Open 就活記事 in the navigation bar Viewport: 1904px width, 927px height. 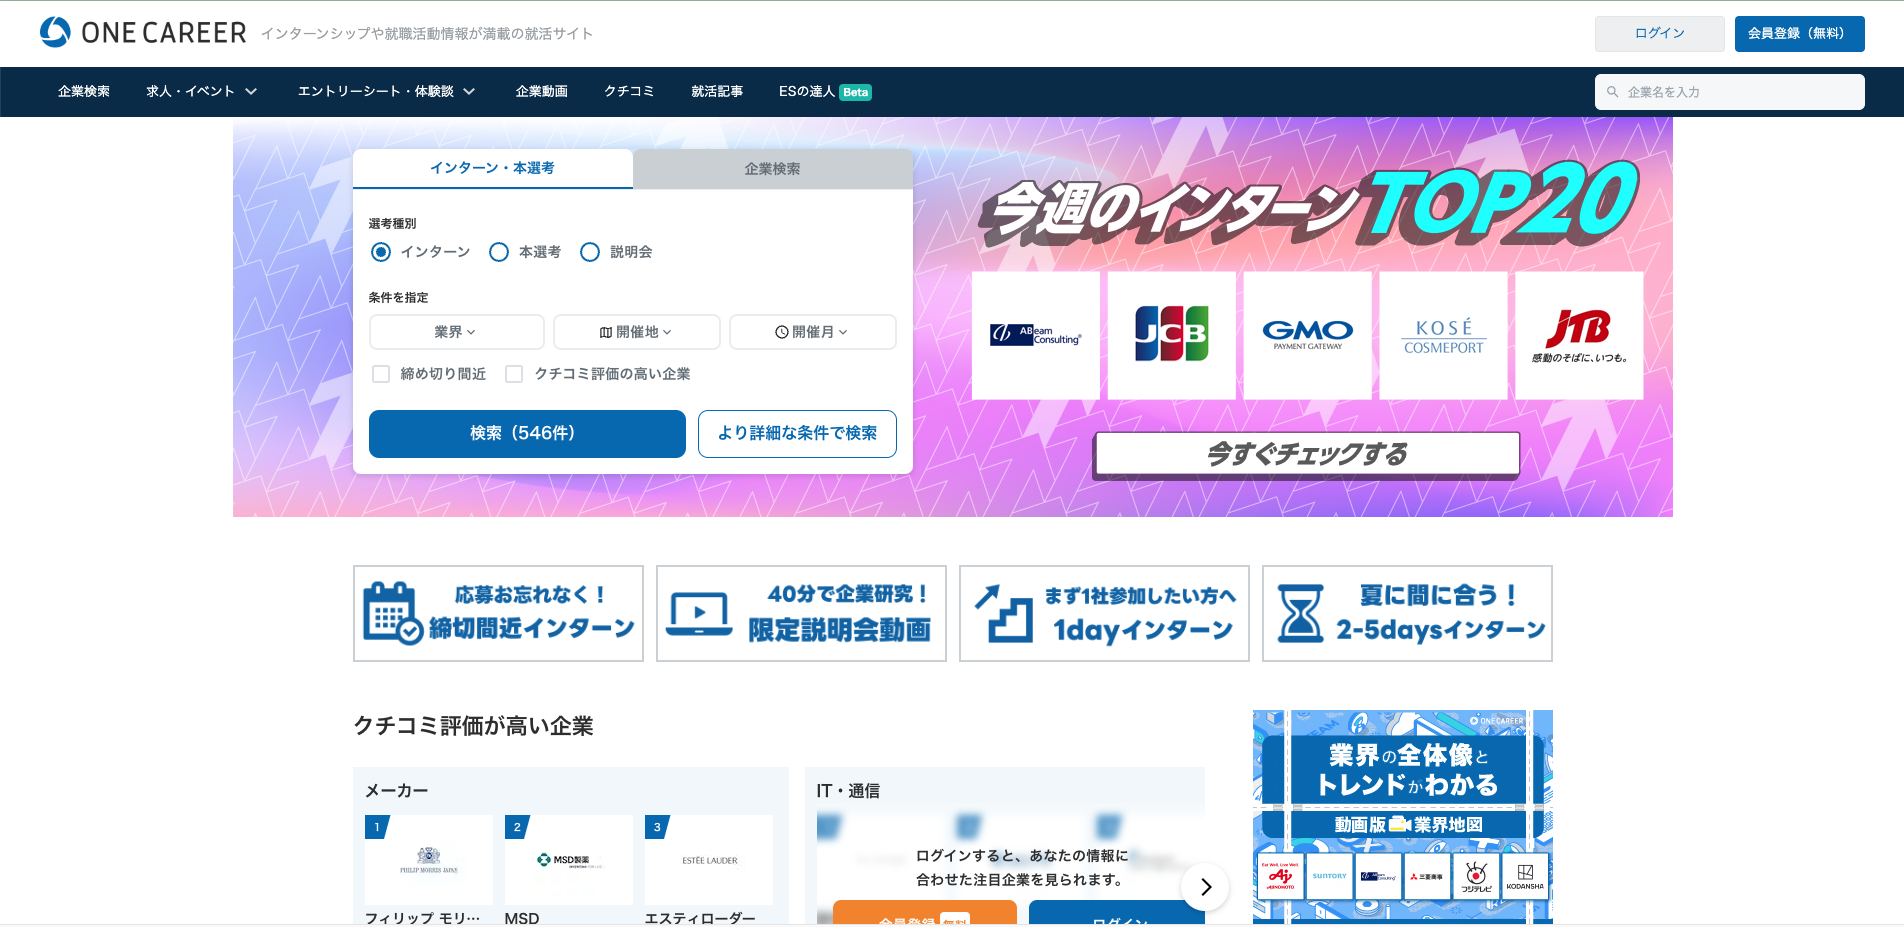point(717,92)
